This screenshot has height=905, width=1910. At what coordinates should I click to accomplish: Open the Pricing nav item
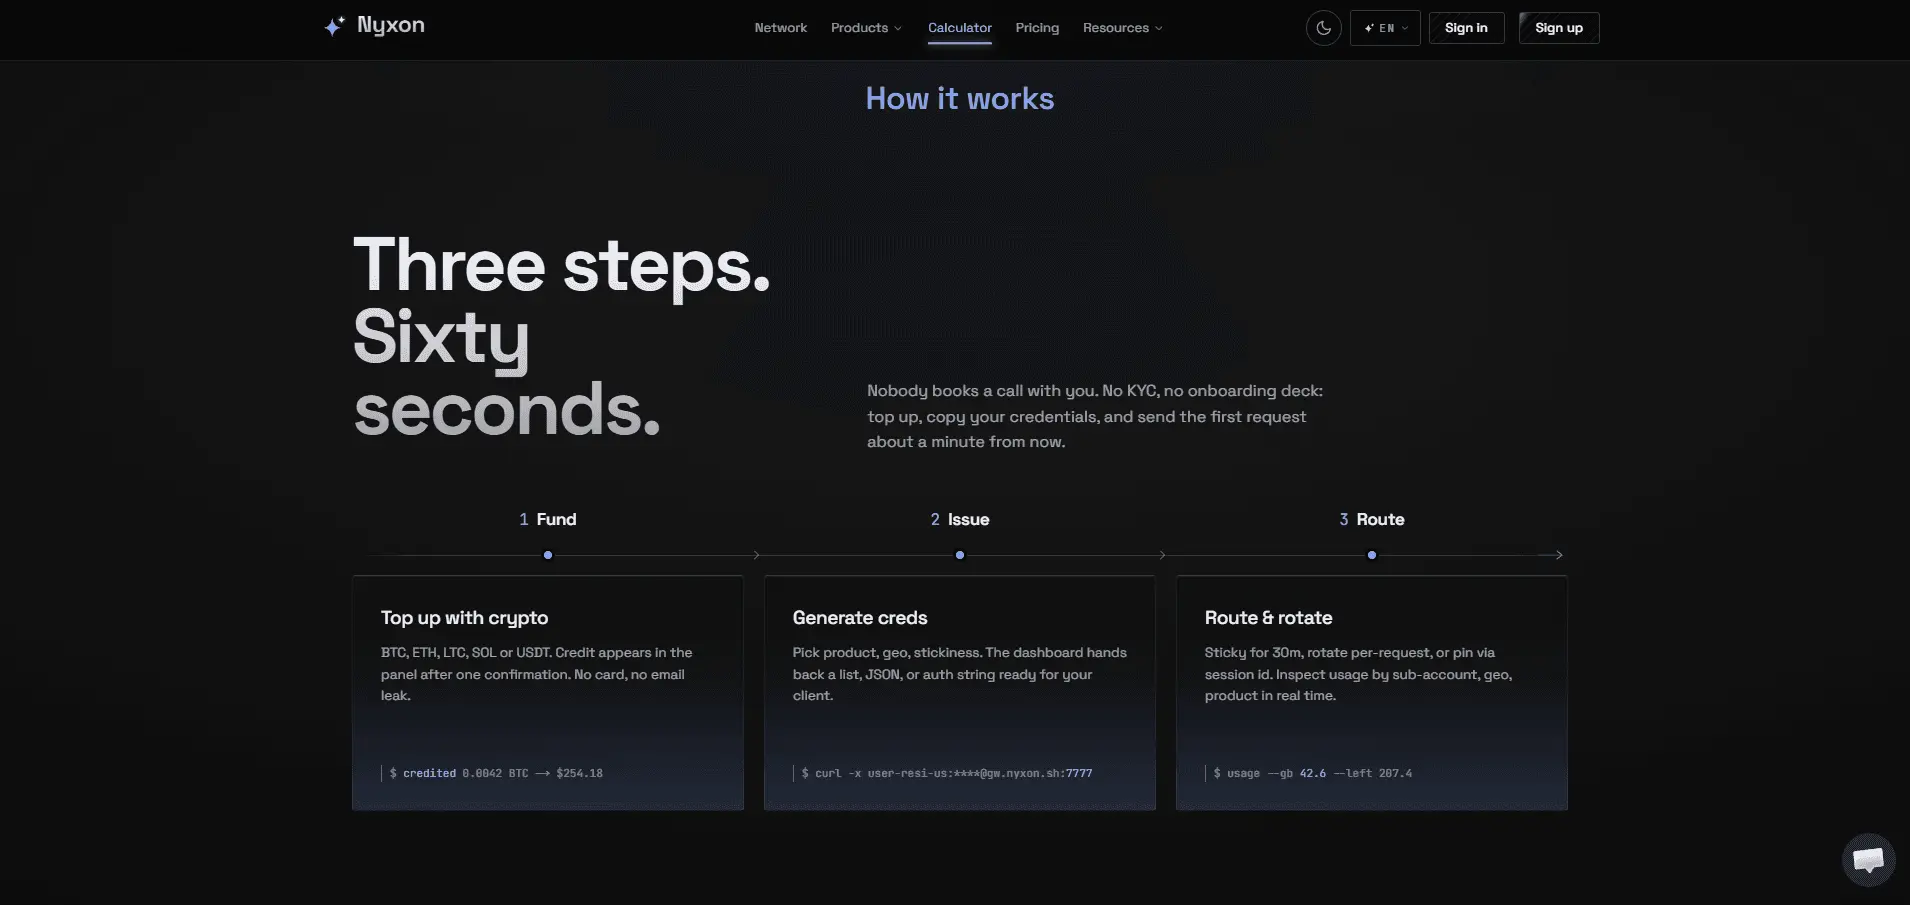(x=1037, y=28)
